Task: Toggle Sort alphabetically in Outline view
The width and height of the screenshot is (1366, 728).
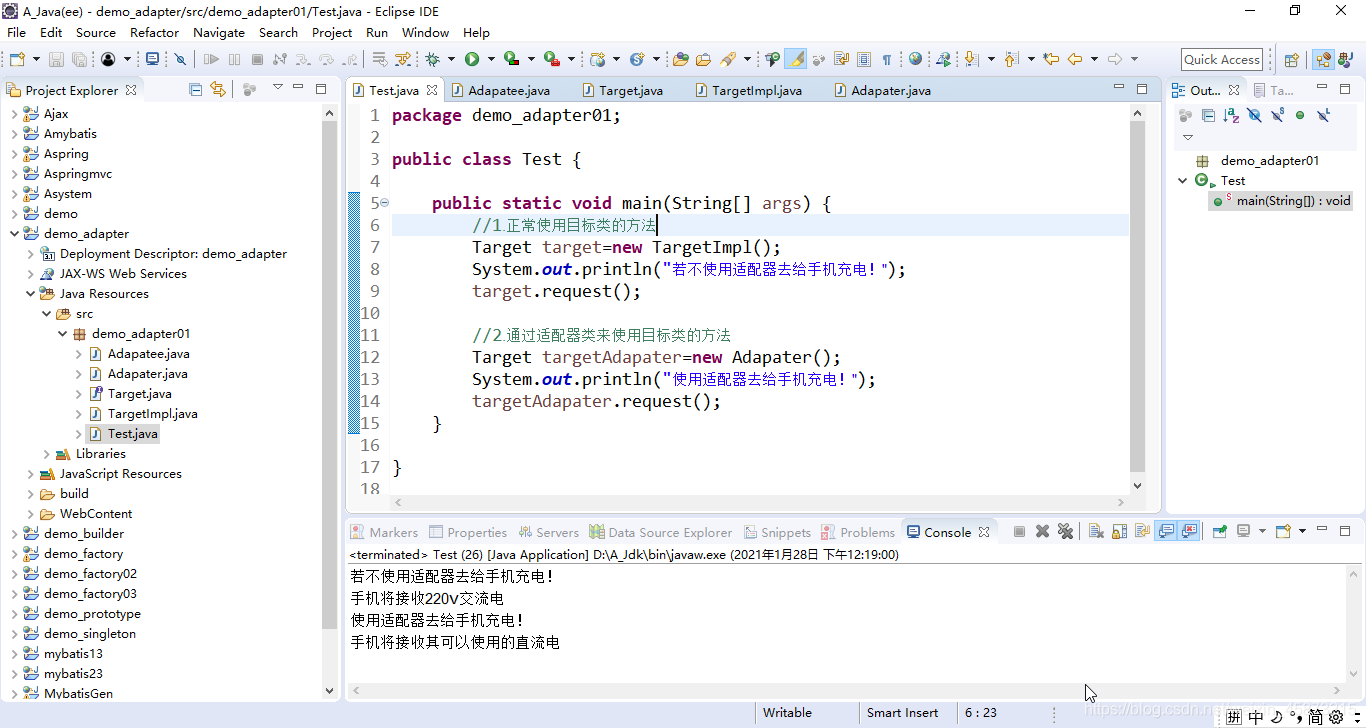Action: 1231,116
